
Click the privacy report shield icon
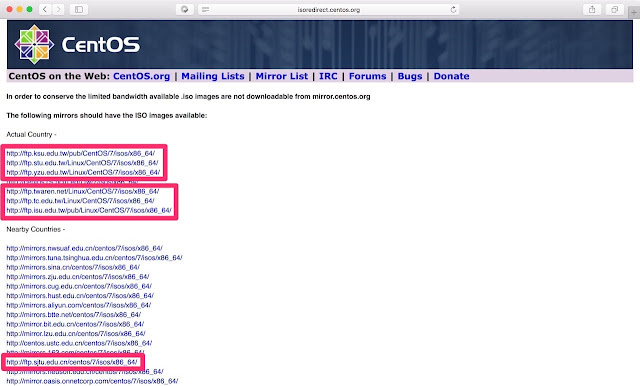184,9
